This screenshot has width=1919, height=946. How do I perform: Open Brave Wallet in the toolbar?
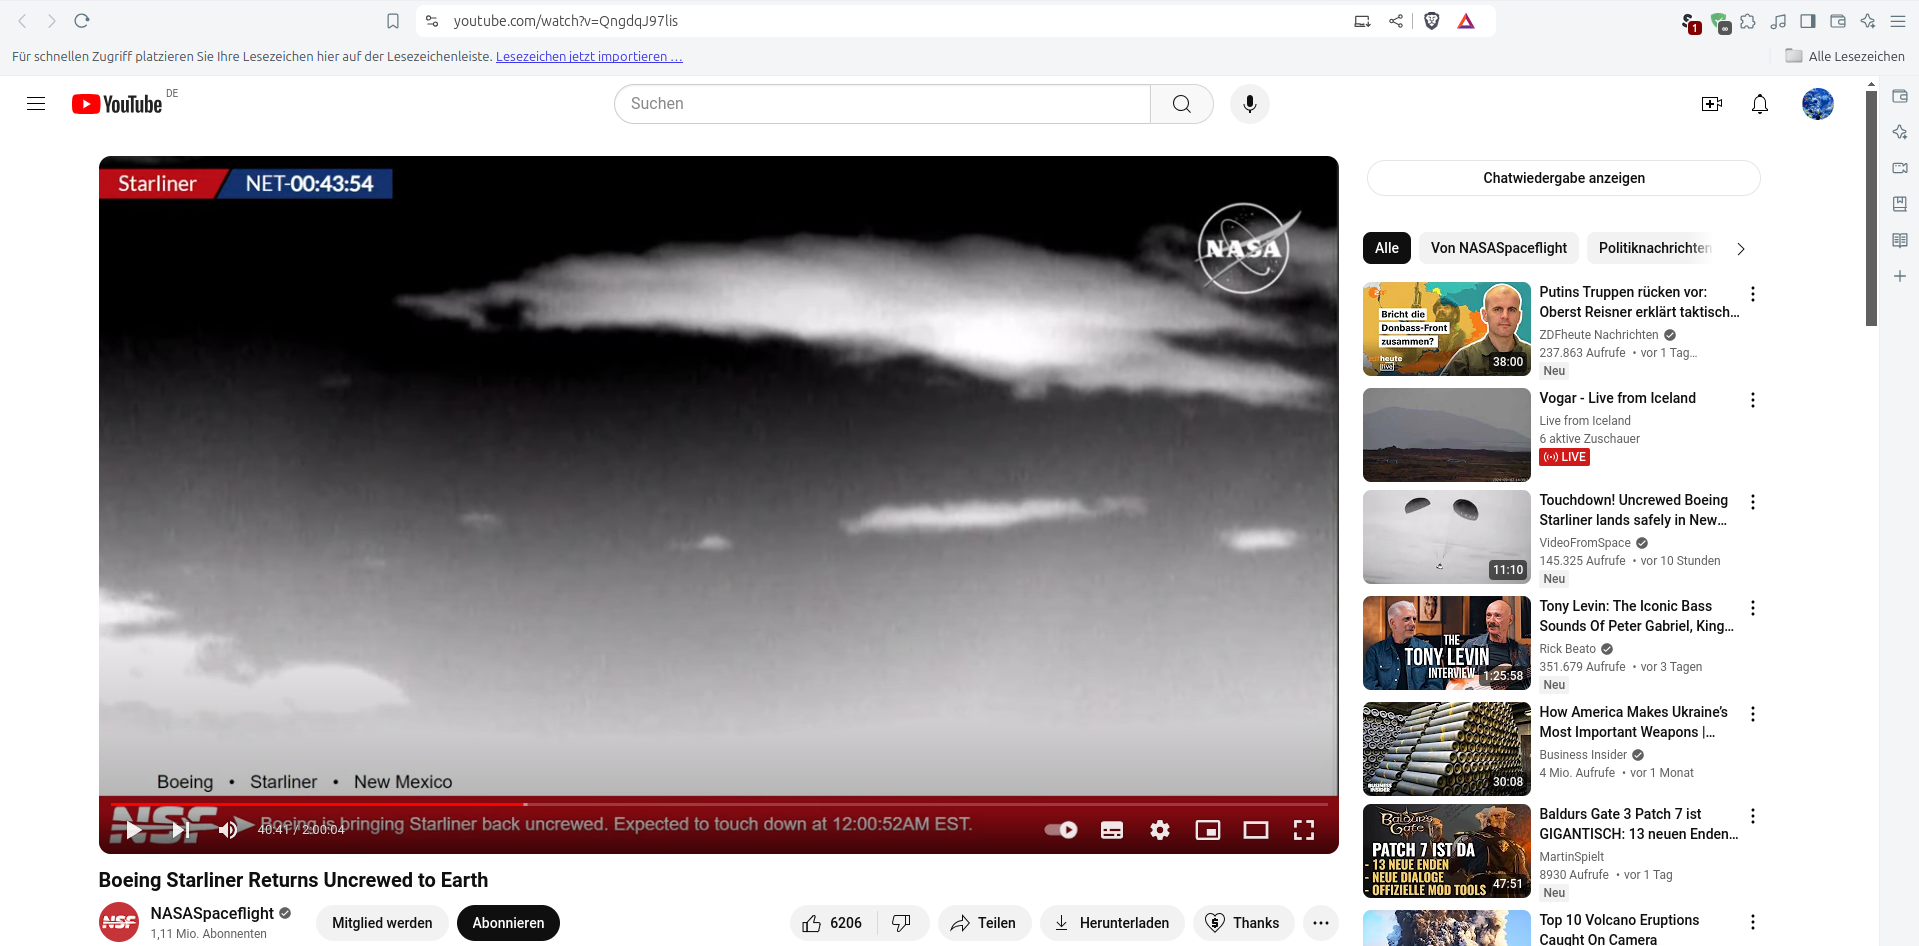[1838, 21]
